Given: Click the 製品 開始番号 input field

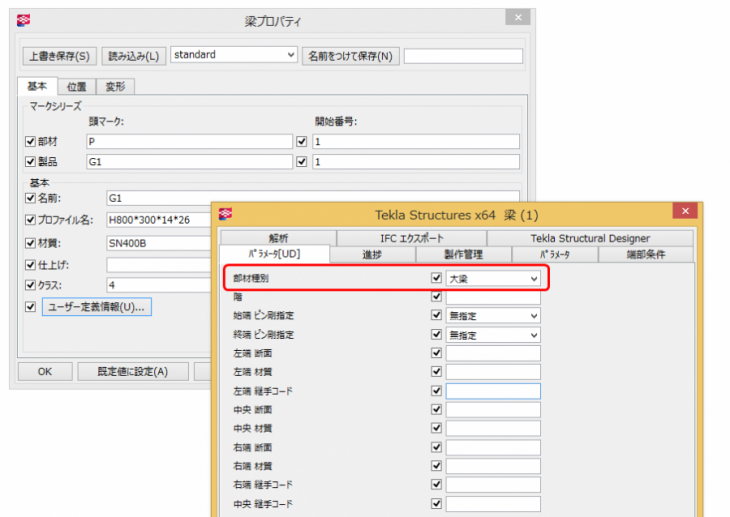Looking at the screenshot, I should [x=416, y=162].
